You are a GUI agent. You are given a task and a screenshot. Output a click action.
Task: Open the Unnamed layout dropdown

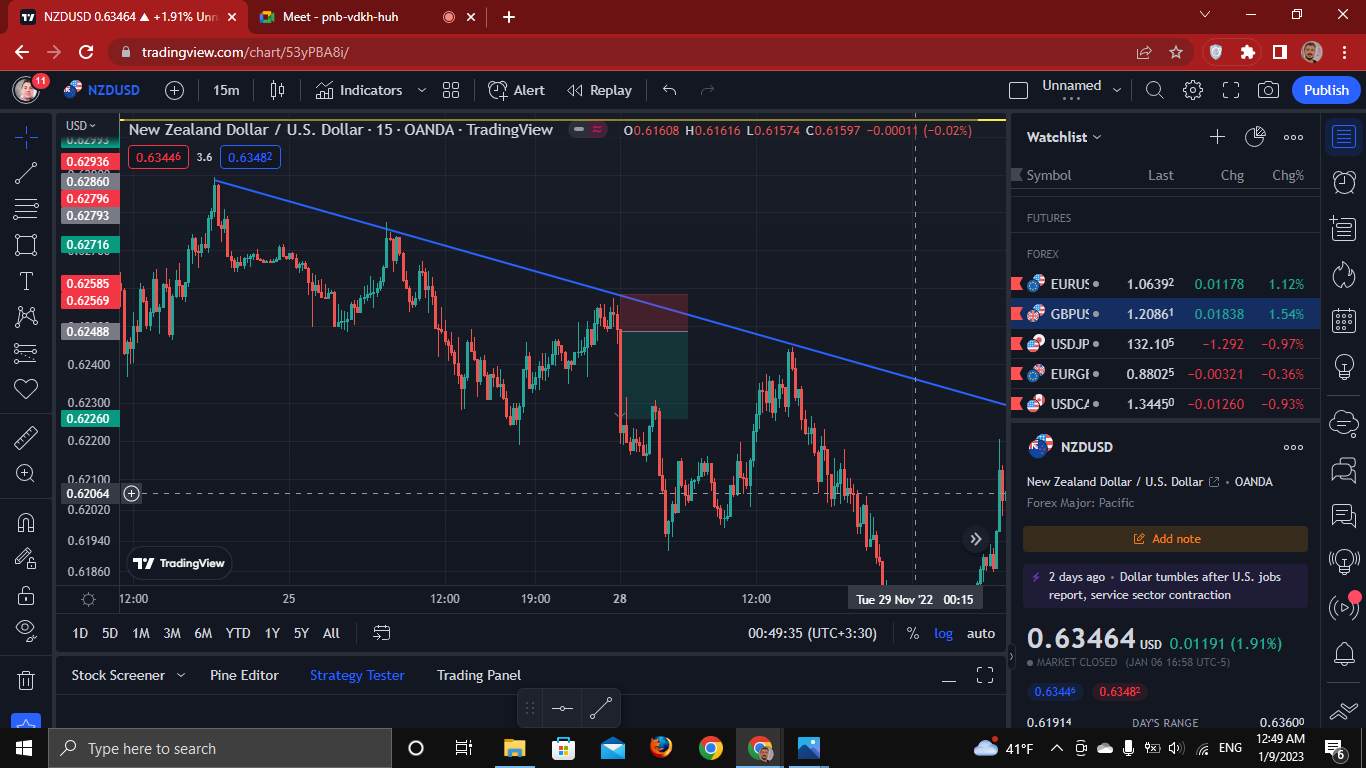click(1081, 90)
